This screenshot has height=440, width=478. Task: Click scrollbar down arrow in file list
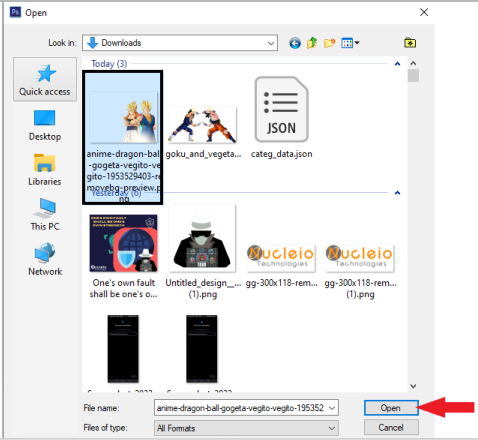point(413,386)
